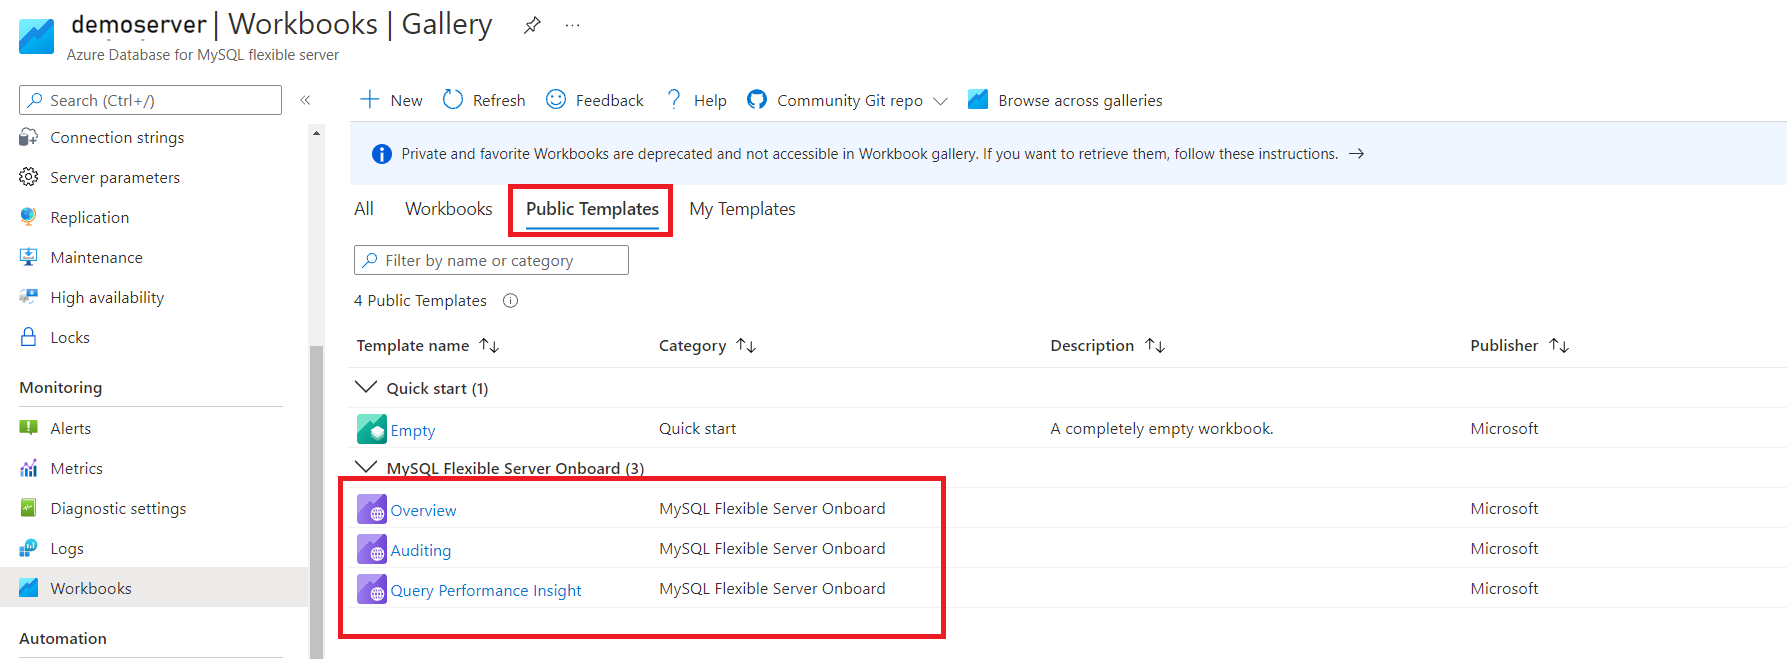Collapse the MySQL Flexible Server Onboard group
This screenshot has width=1787, height=659.
coord(366,467)
